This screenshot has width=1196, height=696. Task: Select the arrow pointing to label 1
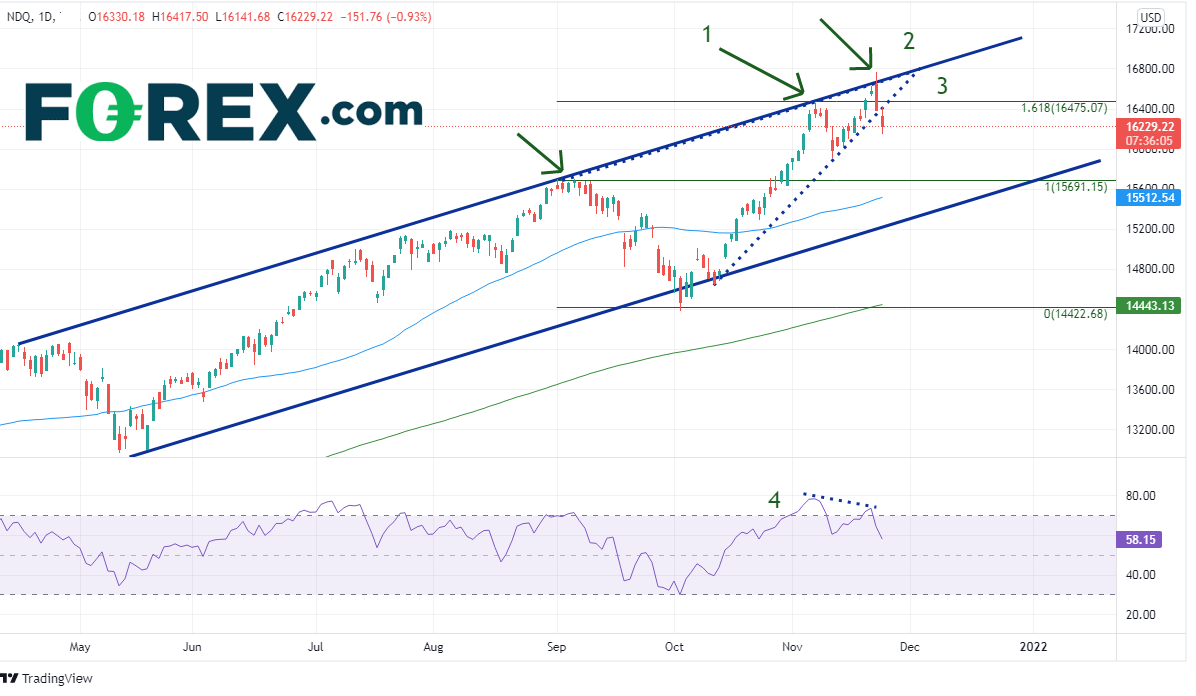point(762,62)
